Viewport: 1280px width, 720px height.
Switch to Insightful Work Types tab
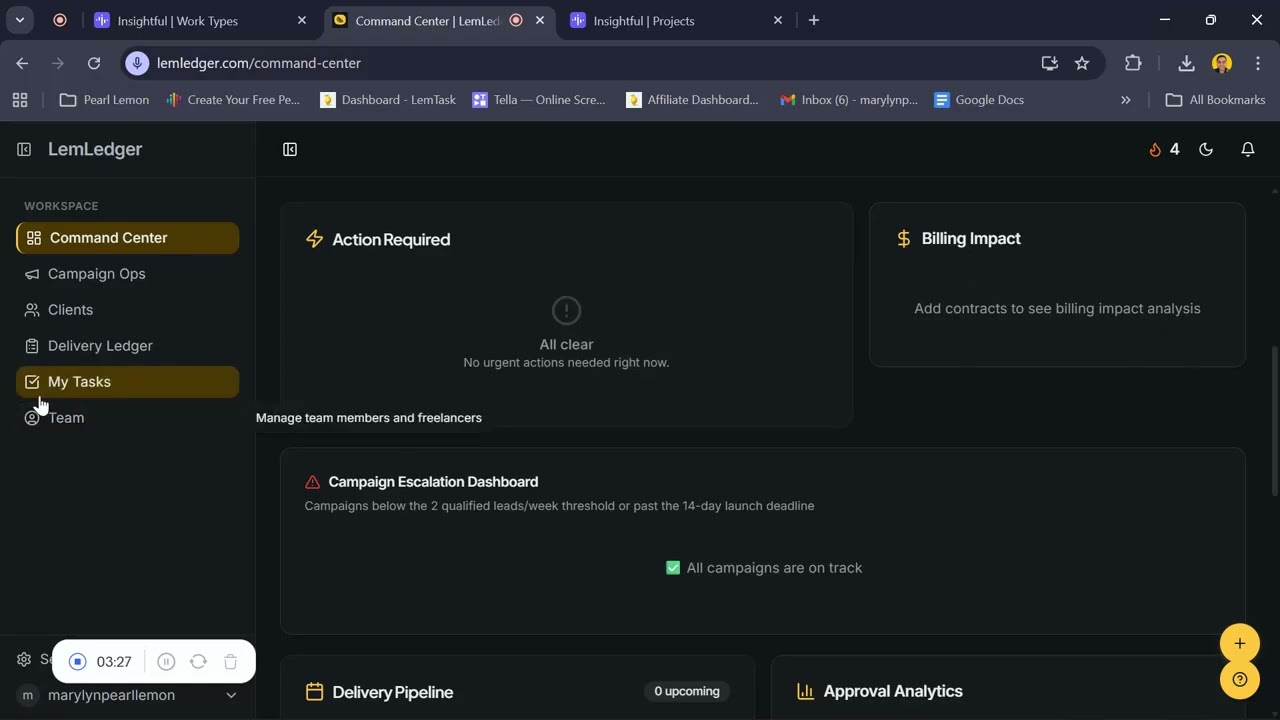point(201,20)
